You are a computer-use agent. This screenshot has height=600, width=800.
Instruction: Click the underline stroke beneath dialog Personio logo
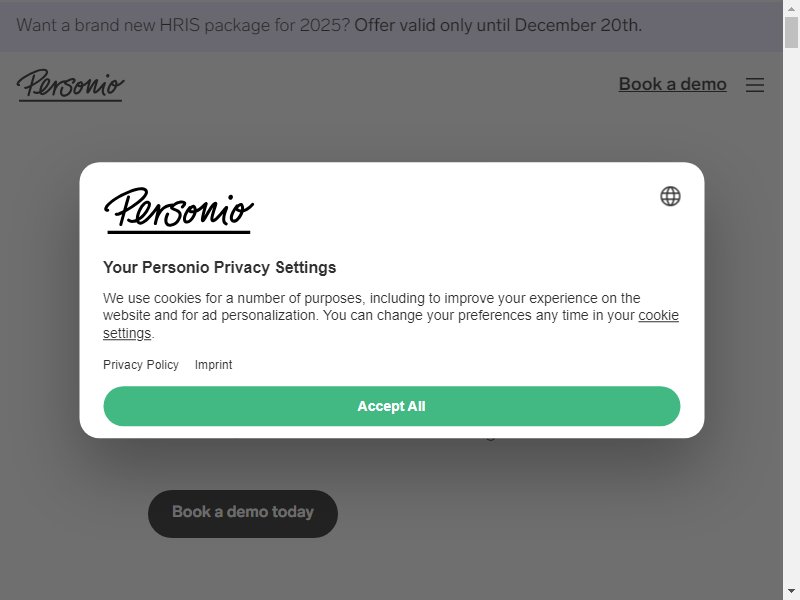[179, 232]
